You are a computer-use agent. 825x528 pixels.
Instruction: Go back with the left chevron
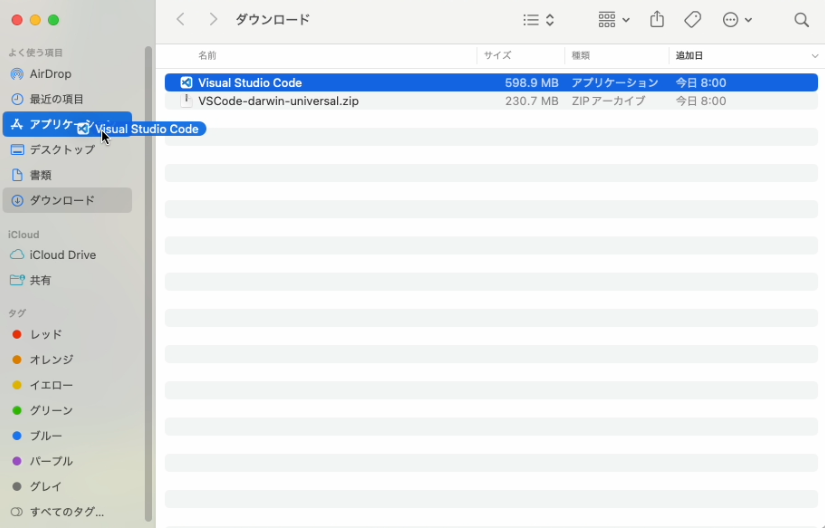(x=180, y=20)
